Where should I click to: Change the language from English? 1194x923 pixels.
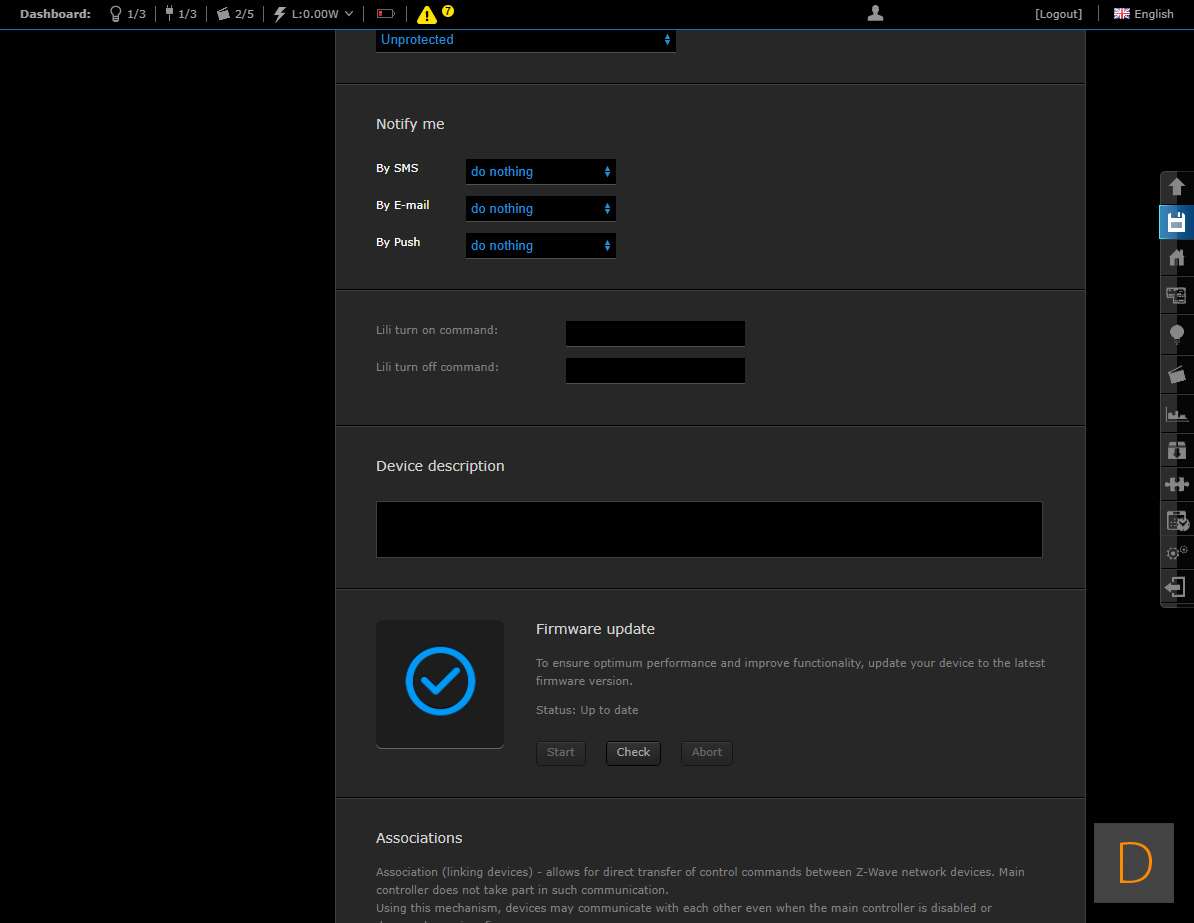1144,14
